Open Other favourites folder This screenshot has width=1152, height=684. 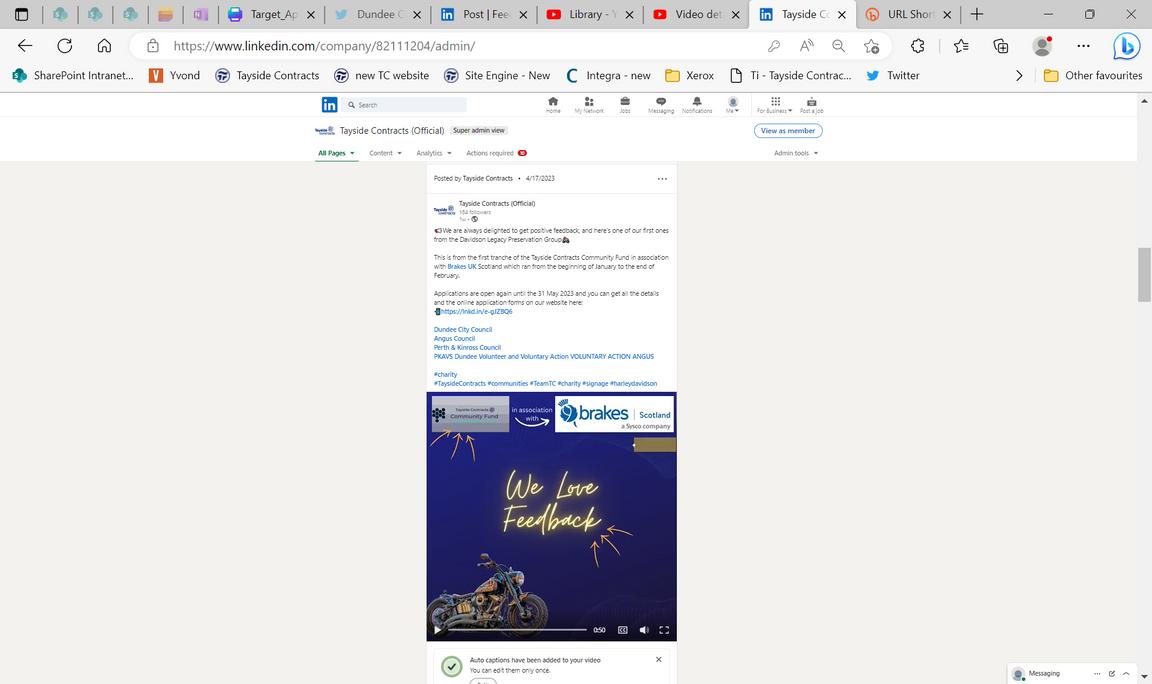click(x=1092, y=75)
